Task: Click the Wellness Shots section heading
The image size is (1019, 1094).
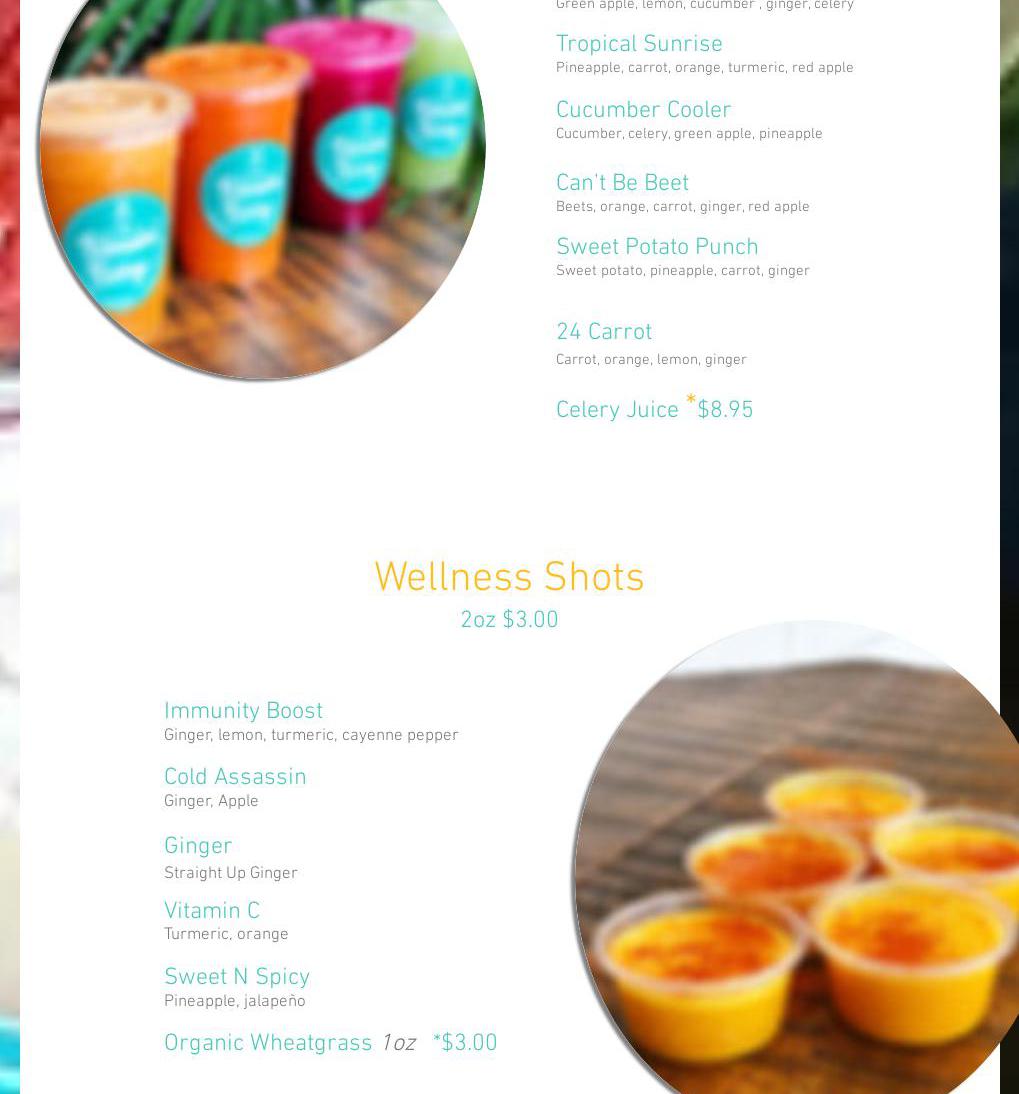Action: click(x=509, y=577)
